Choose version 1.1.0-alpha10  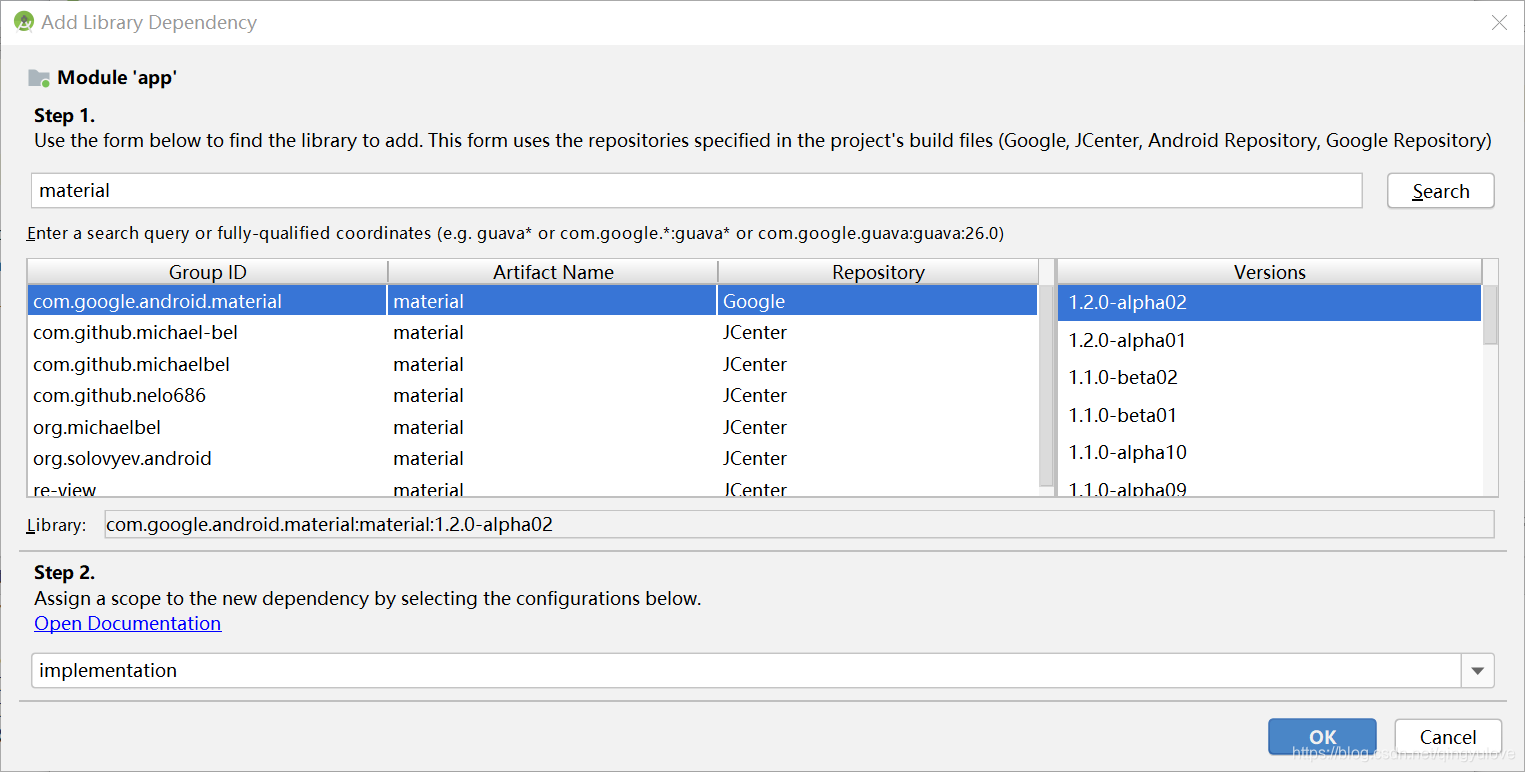[x=1269, y=452]
